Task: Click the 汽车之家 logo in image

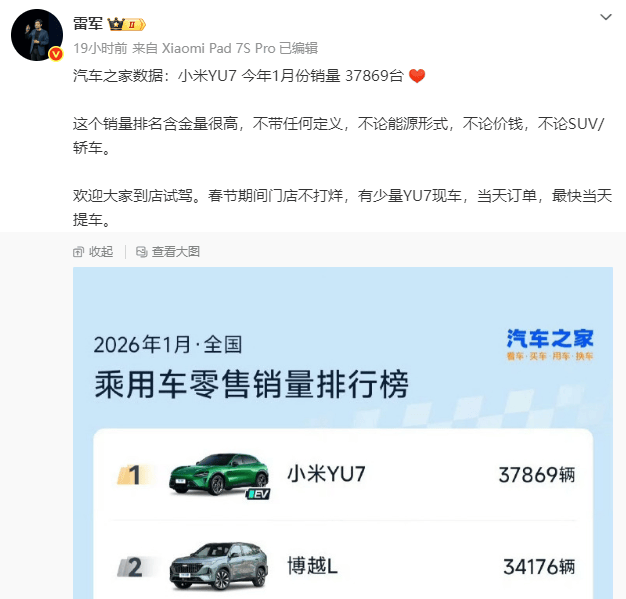Action: click(550, 344)
